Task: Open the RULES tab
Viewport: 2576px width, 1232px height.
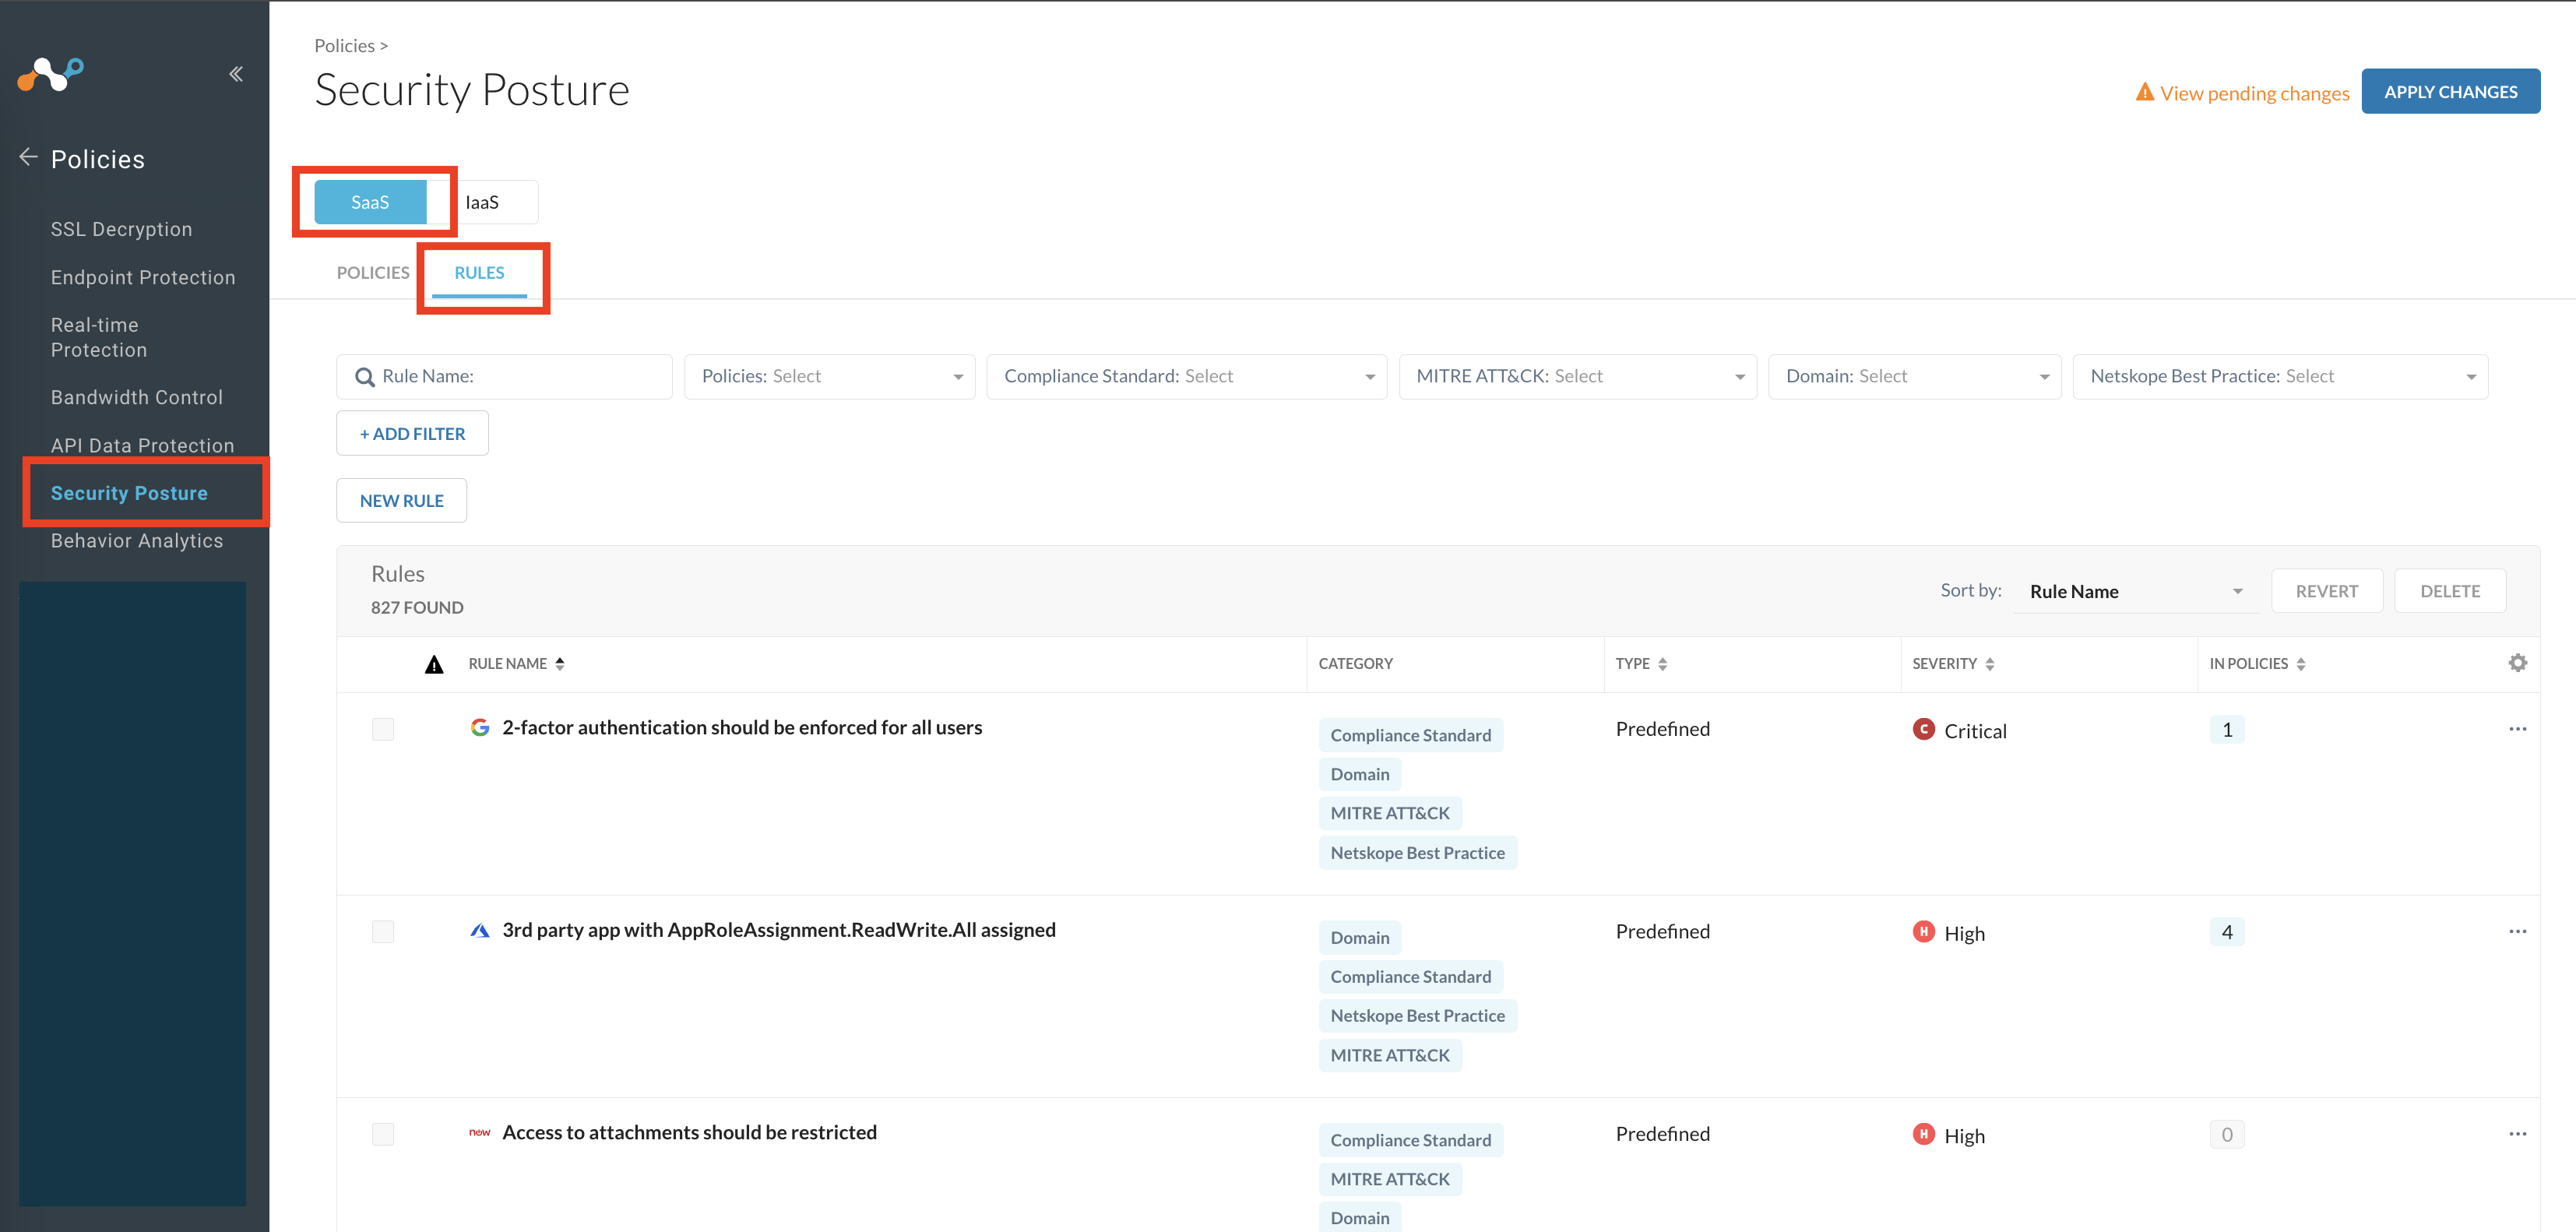Action: tap(479, 272)
